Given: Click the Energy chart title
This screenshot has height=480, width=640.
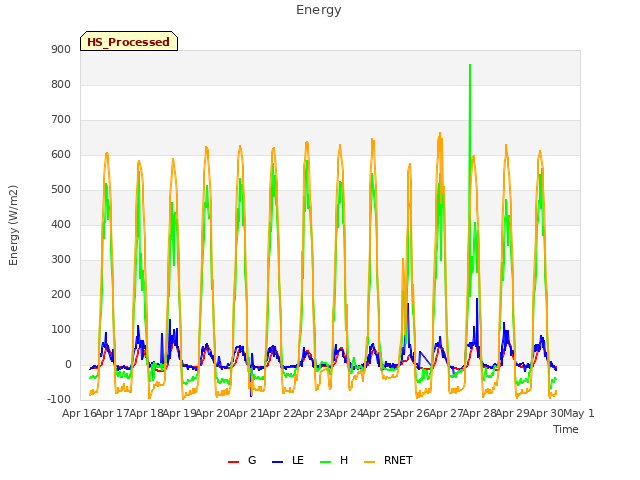Looking at the screenshot, I should (x=319, y=10).
